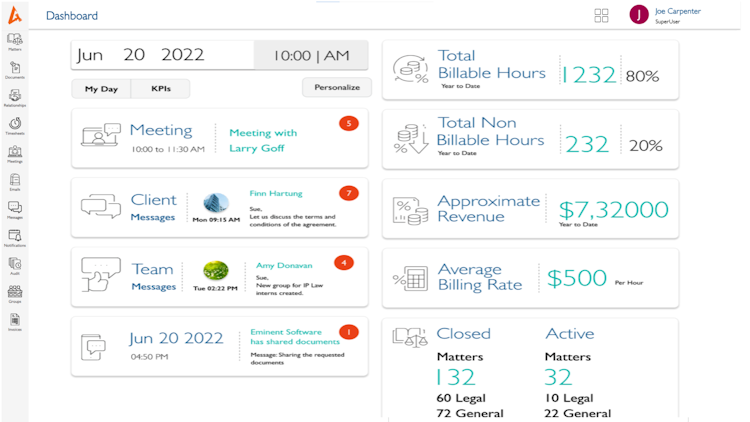Click the red Client Messages count badge

click(348, 193)
